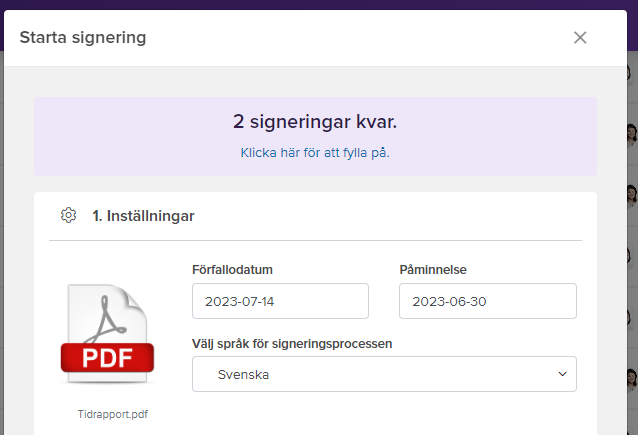Click the Förfallodatum label

232,269
